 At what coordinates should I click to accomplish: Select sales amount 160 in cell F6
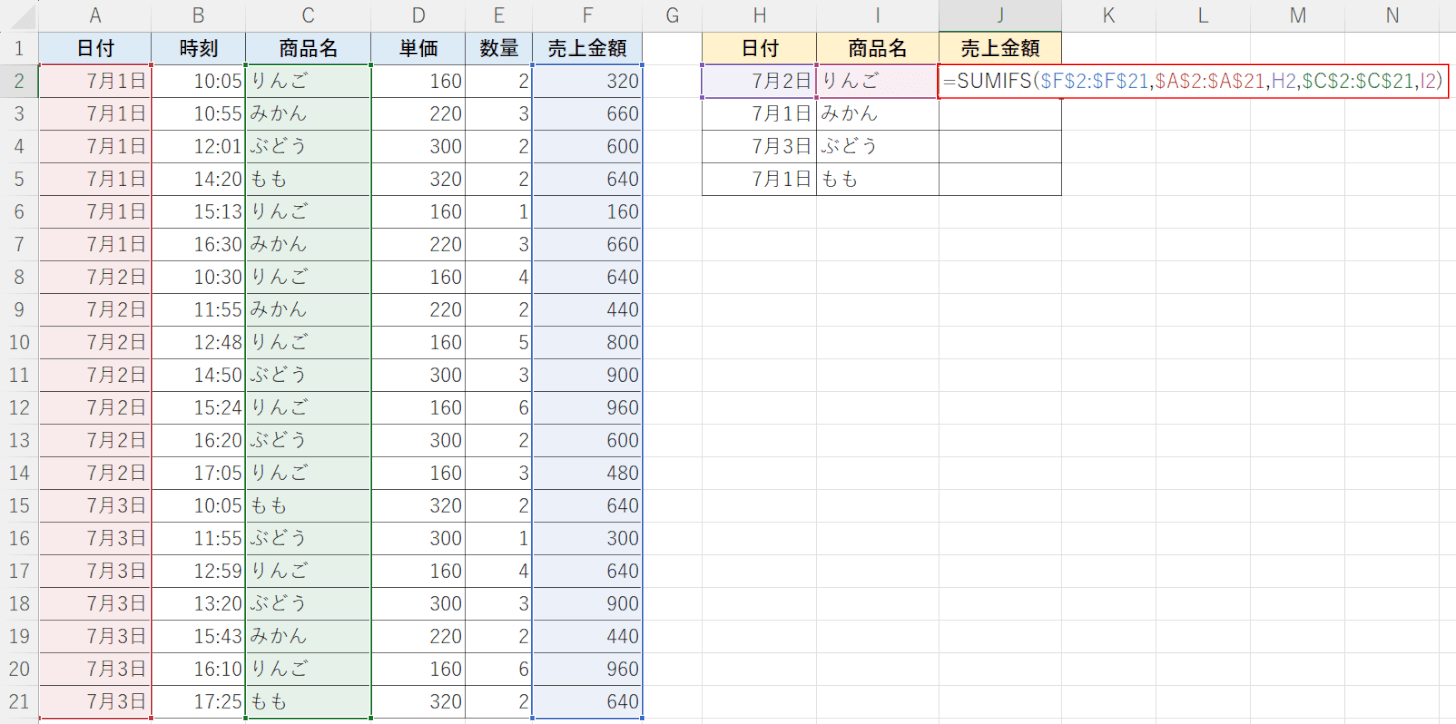tap(587, 212)
